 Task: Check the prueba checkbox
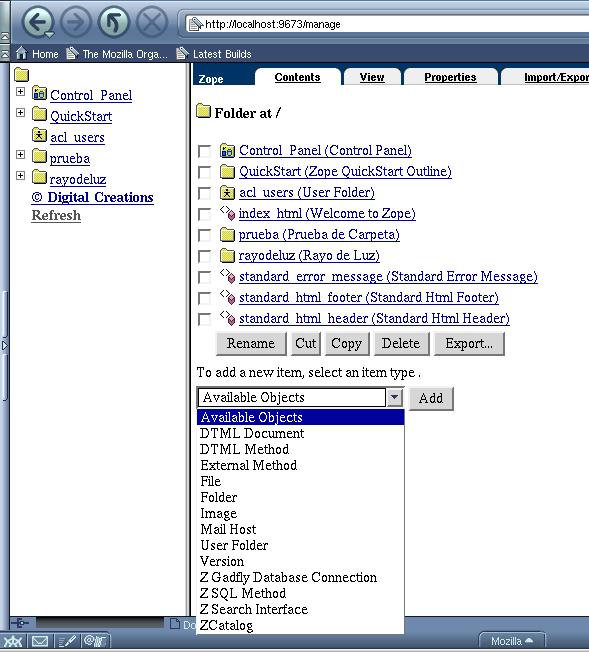click(204, 235)
